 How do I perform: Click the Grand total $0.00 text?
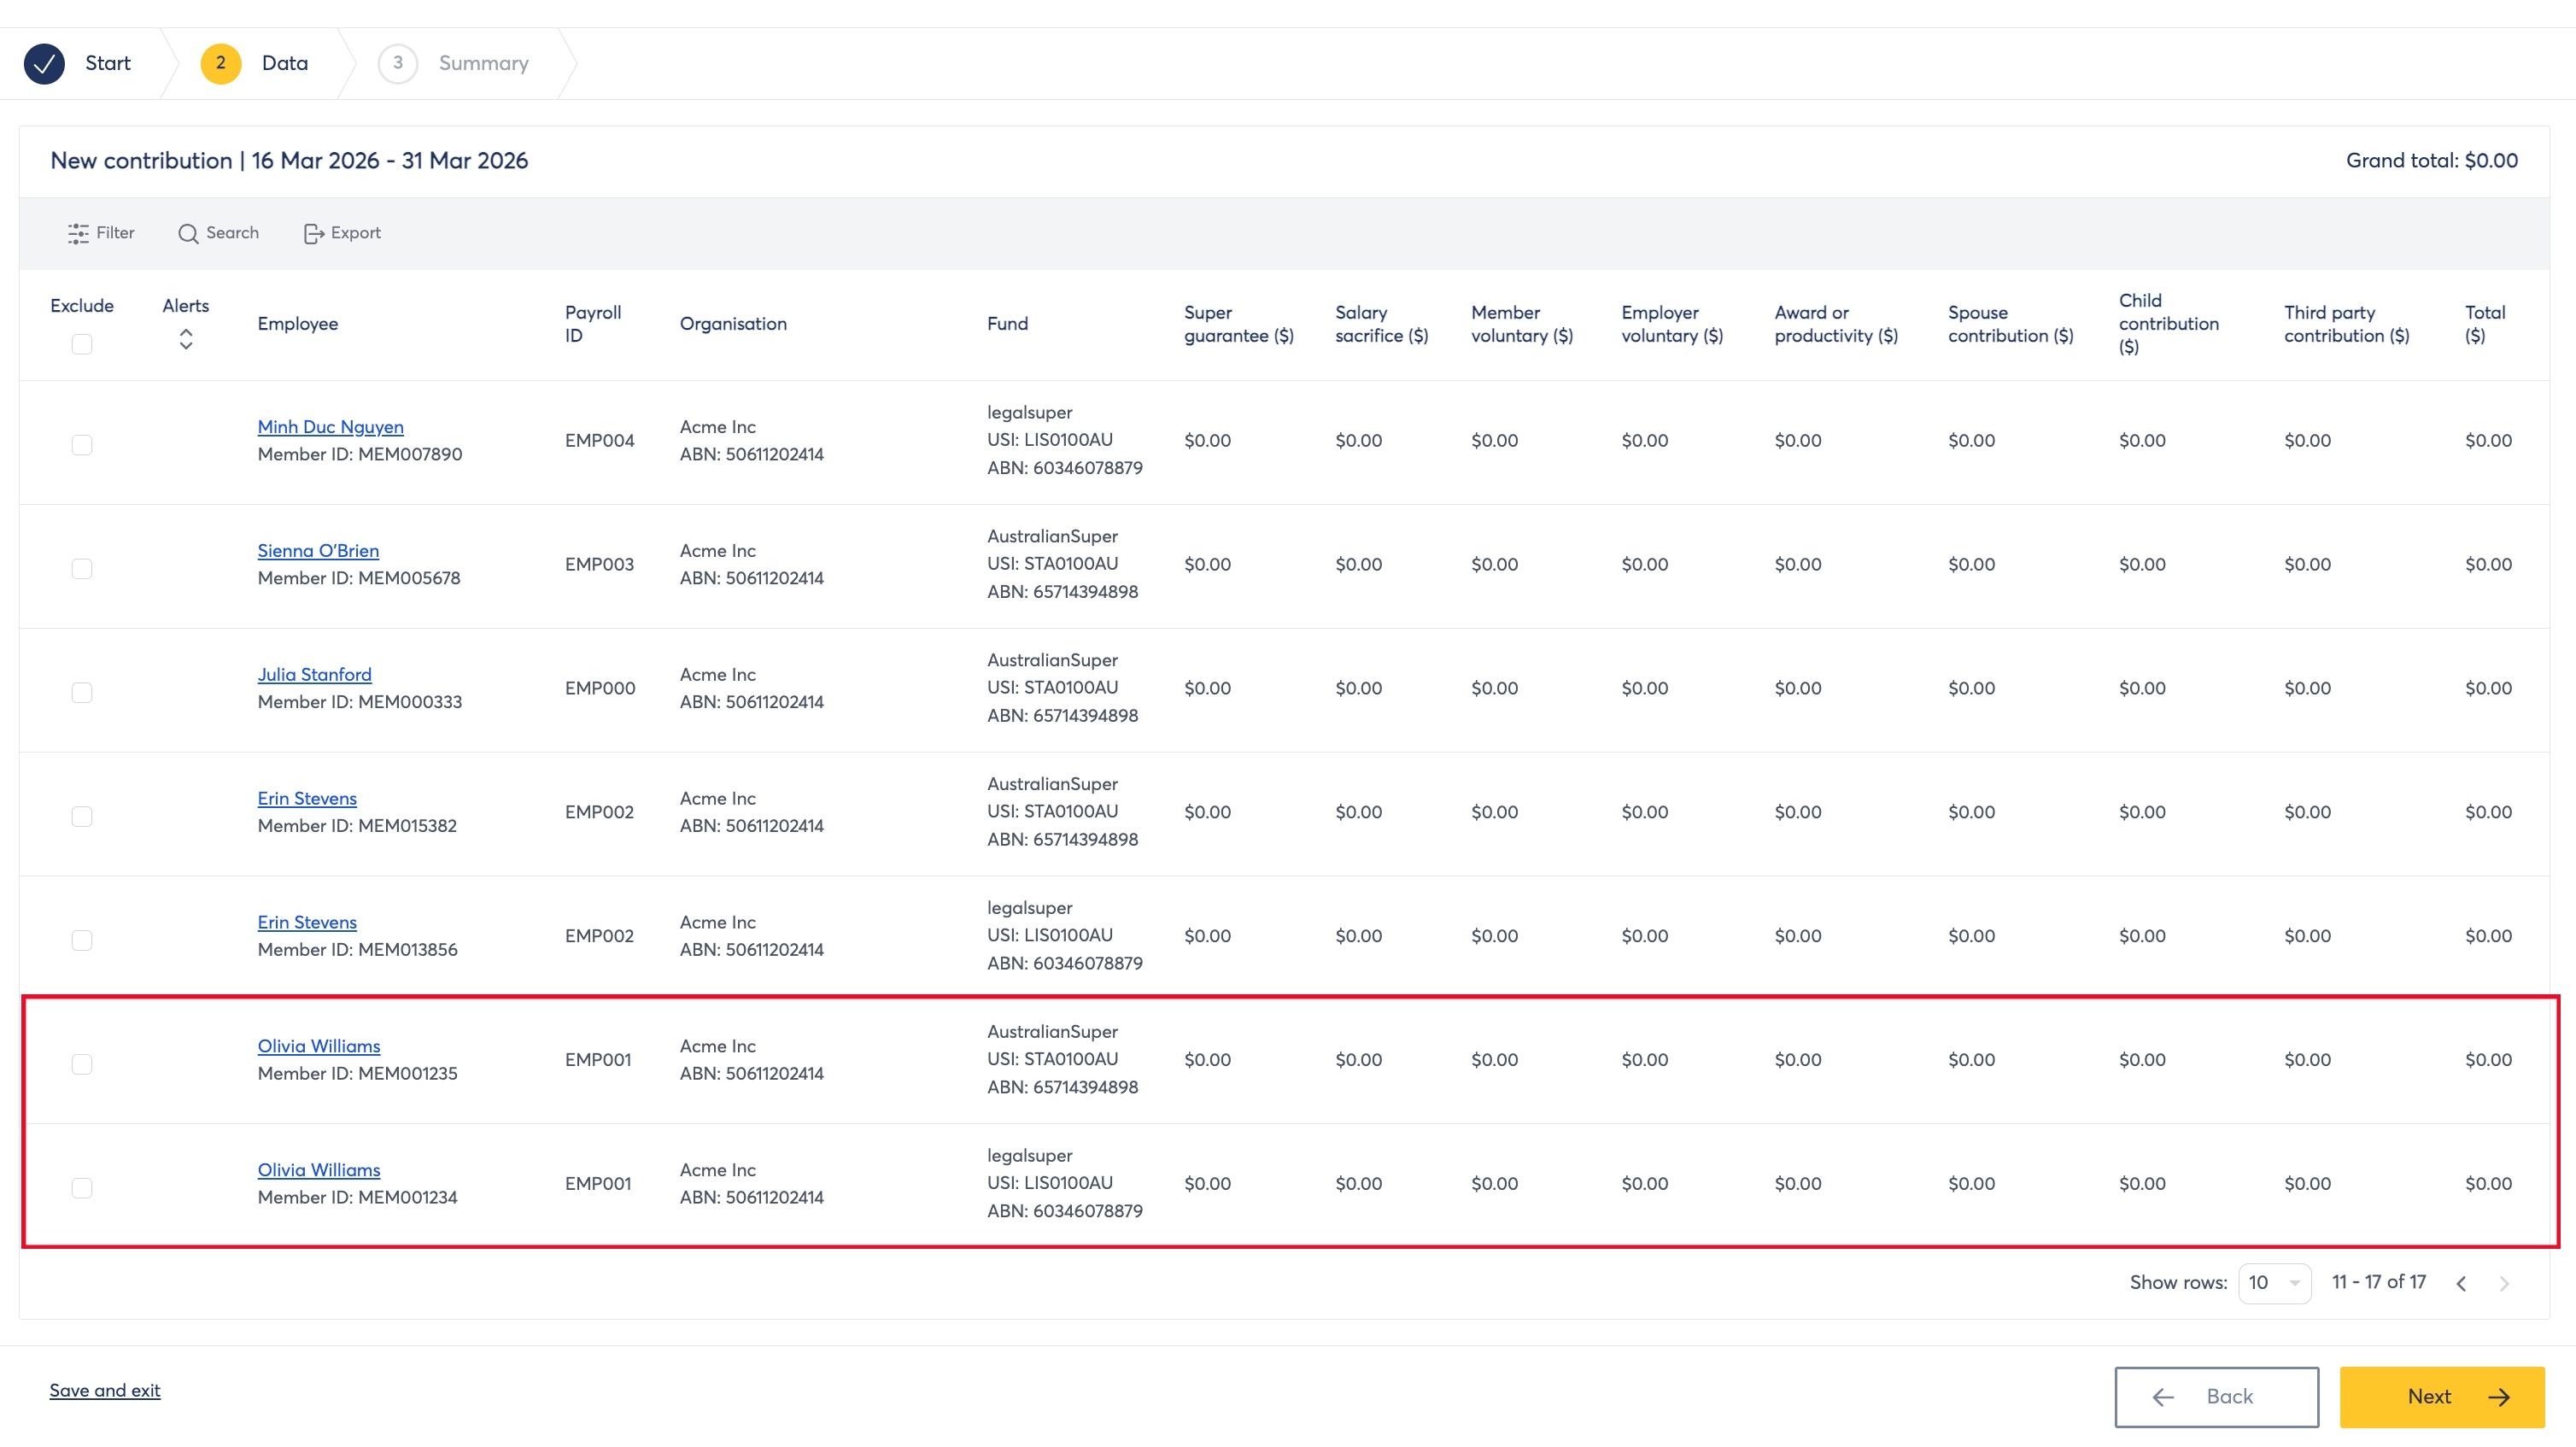(x=2432, y=161)
